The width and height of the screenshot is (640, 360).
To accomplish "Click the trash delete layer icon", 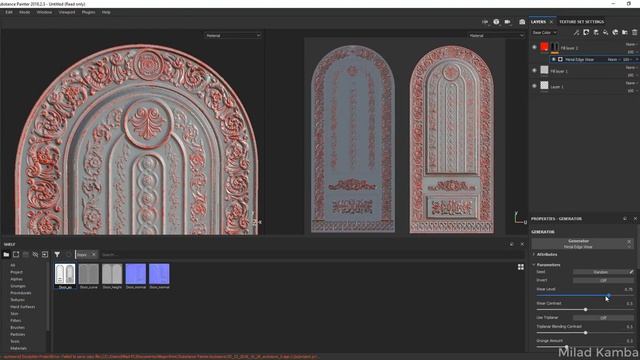I will pyautogui.click(x=634, y=32).
